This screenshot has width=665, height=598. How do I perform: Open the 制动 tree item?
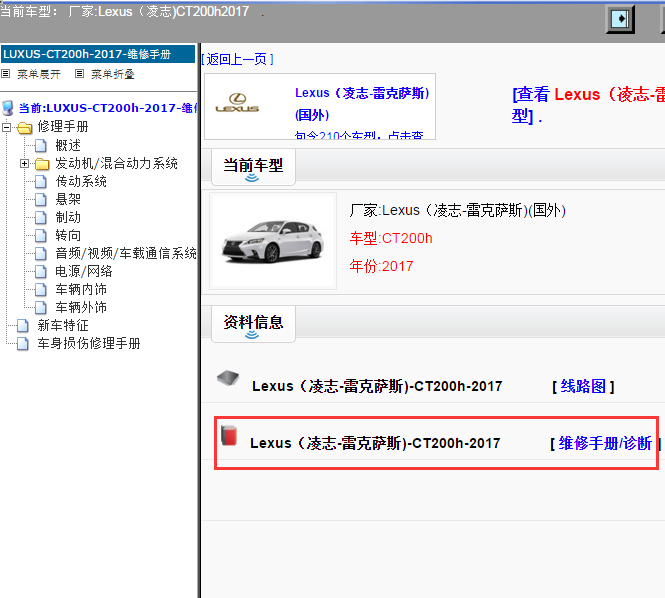[x=68, y=218]
